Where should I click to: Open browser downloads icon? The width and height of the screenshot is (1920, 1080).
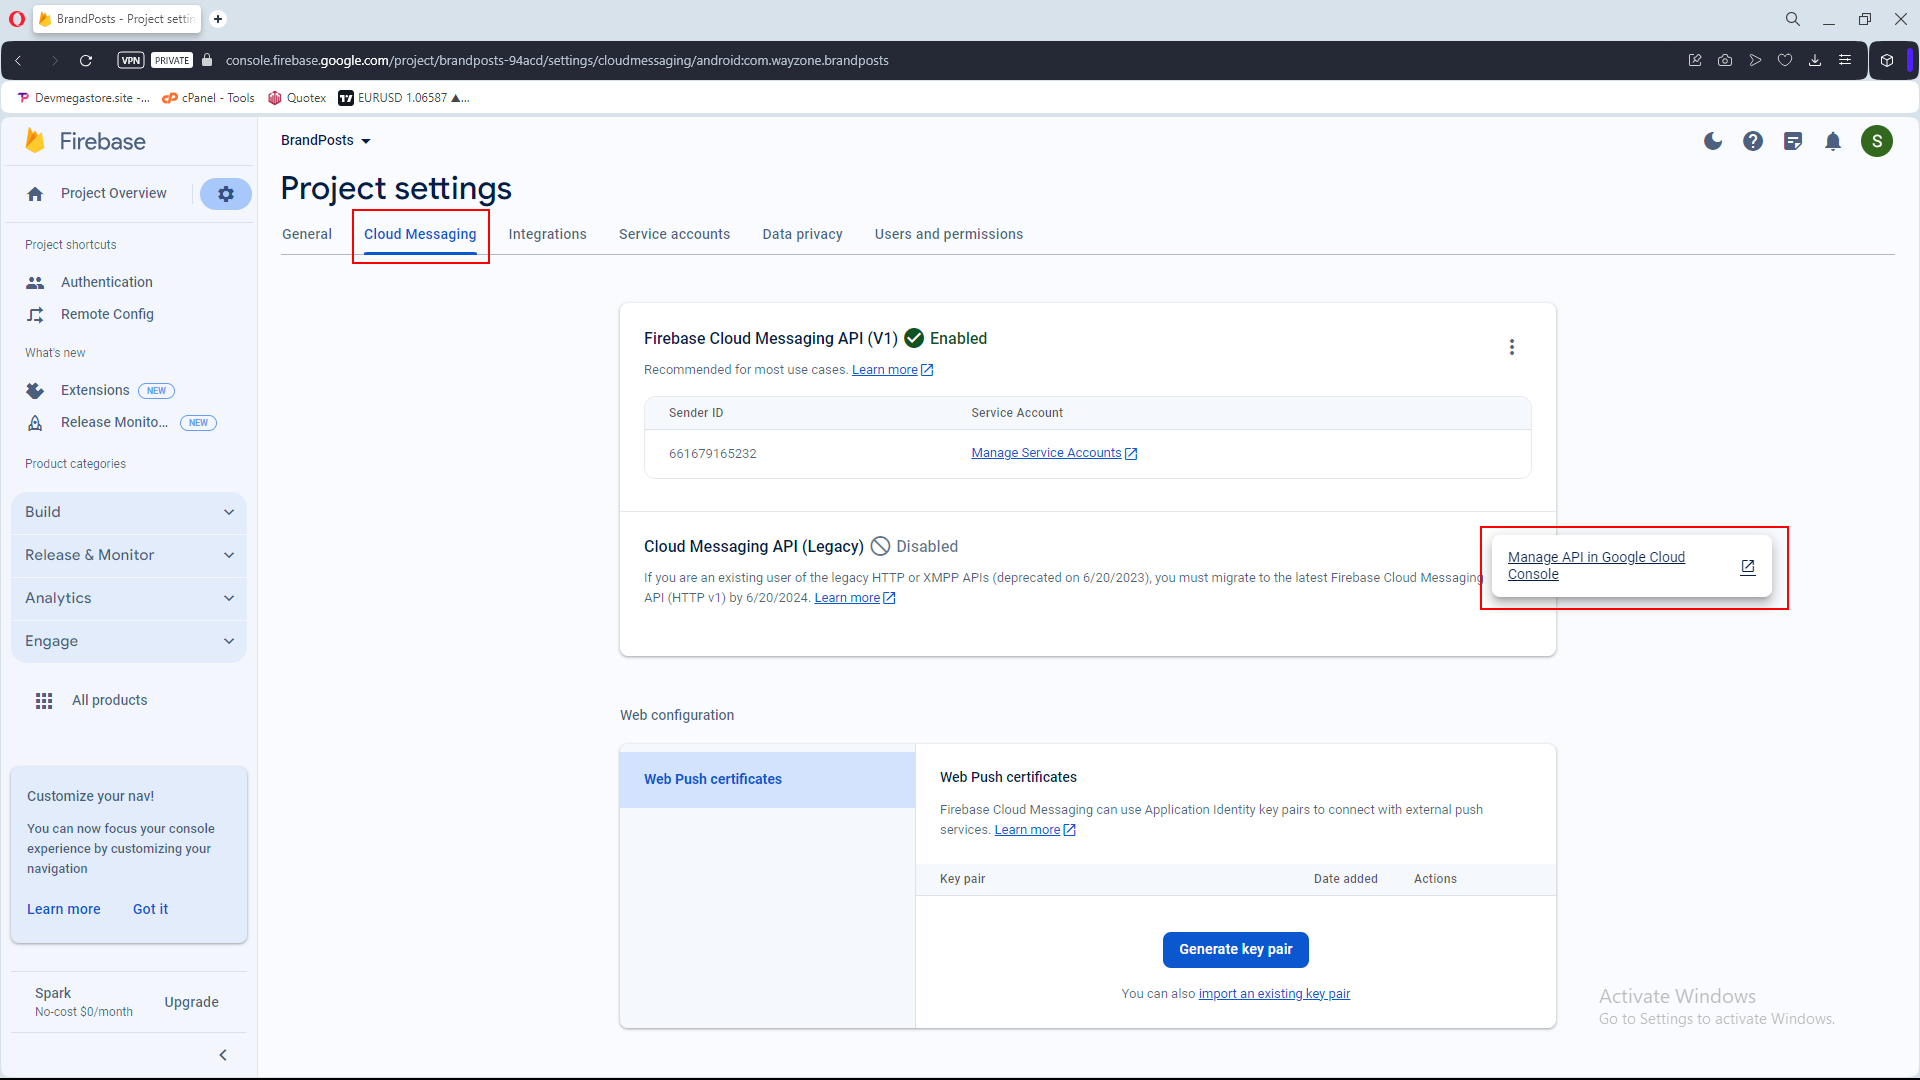click(1815, 60)
